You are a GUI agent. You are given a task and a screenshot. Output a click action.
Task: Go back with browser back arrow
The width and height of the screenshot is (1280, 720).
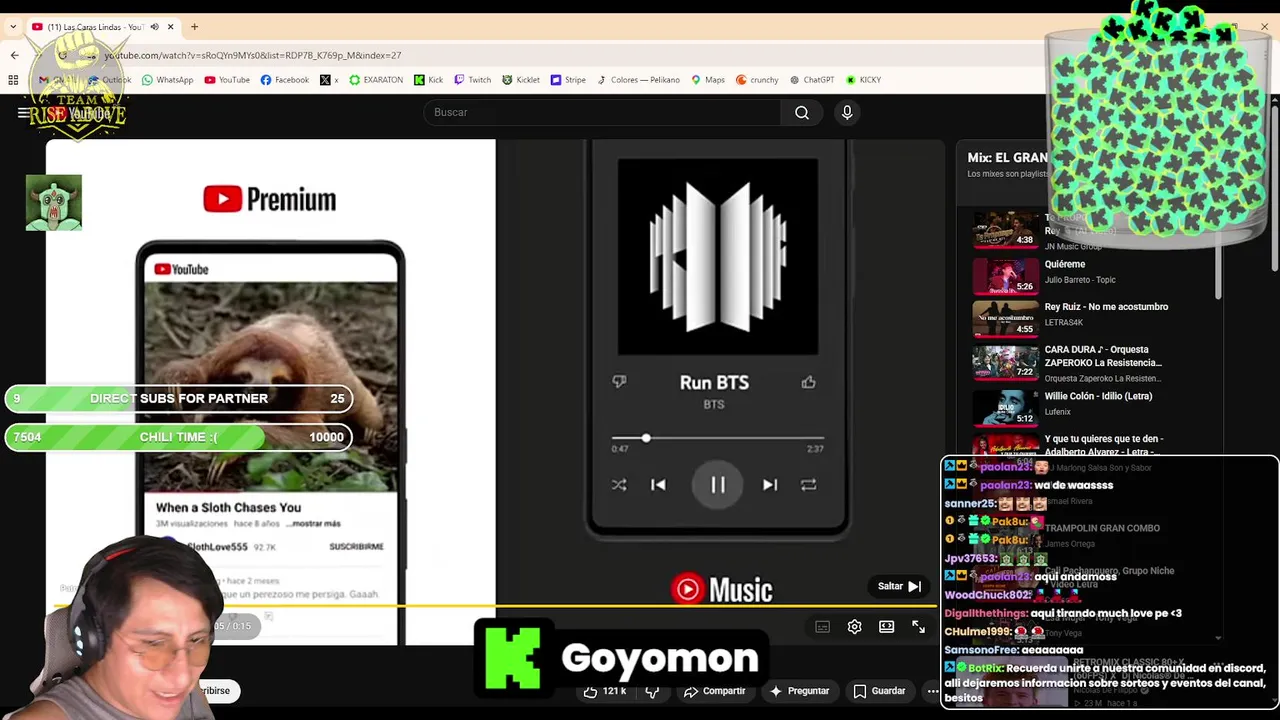(x=14, y=55)
